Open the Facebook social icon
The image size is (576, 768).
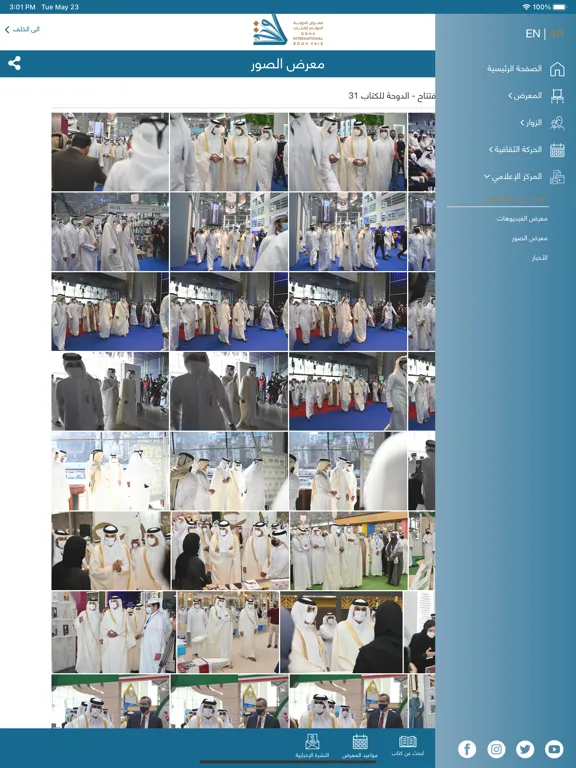coord(467,749)
